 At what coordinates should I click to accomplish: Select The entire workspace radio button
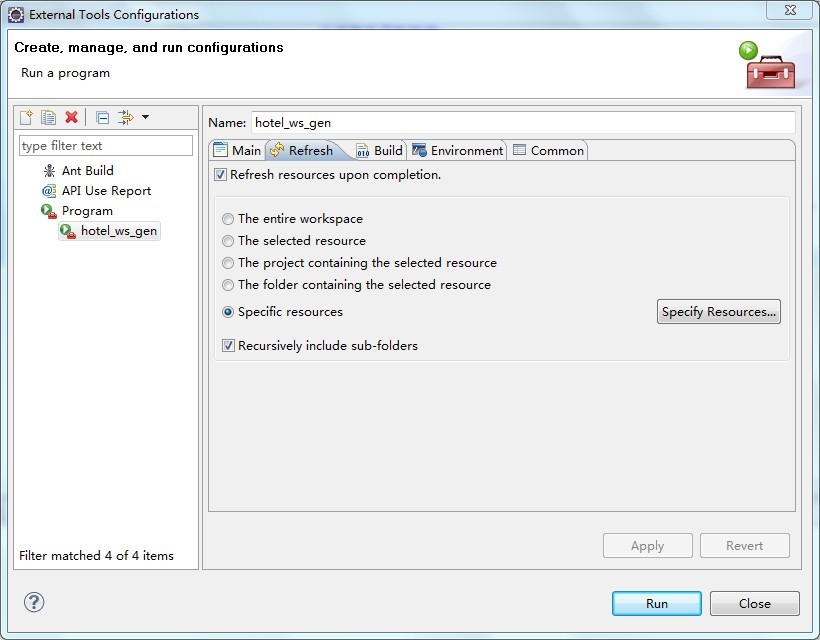(x=228, y=219)
